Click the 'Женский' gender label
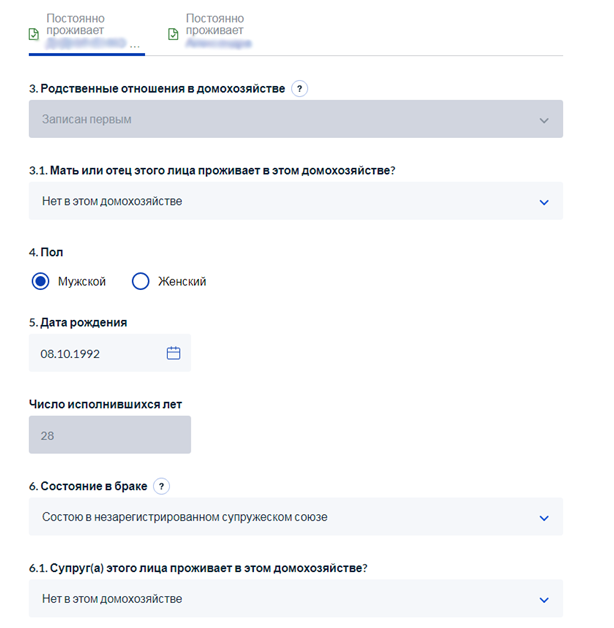Viewport: 614px width, 628px height. (182, 281)
